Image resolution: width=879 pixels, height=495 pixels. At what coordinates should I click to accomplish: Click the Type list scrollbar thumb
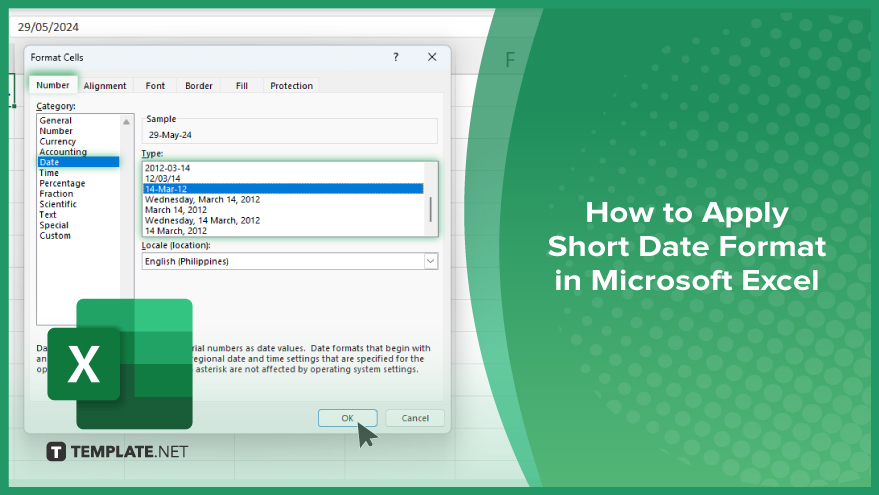coord(431,210)
